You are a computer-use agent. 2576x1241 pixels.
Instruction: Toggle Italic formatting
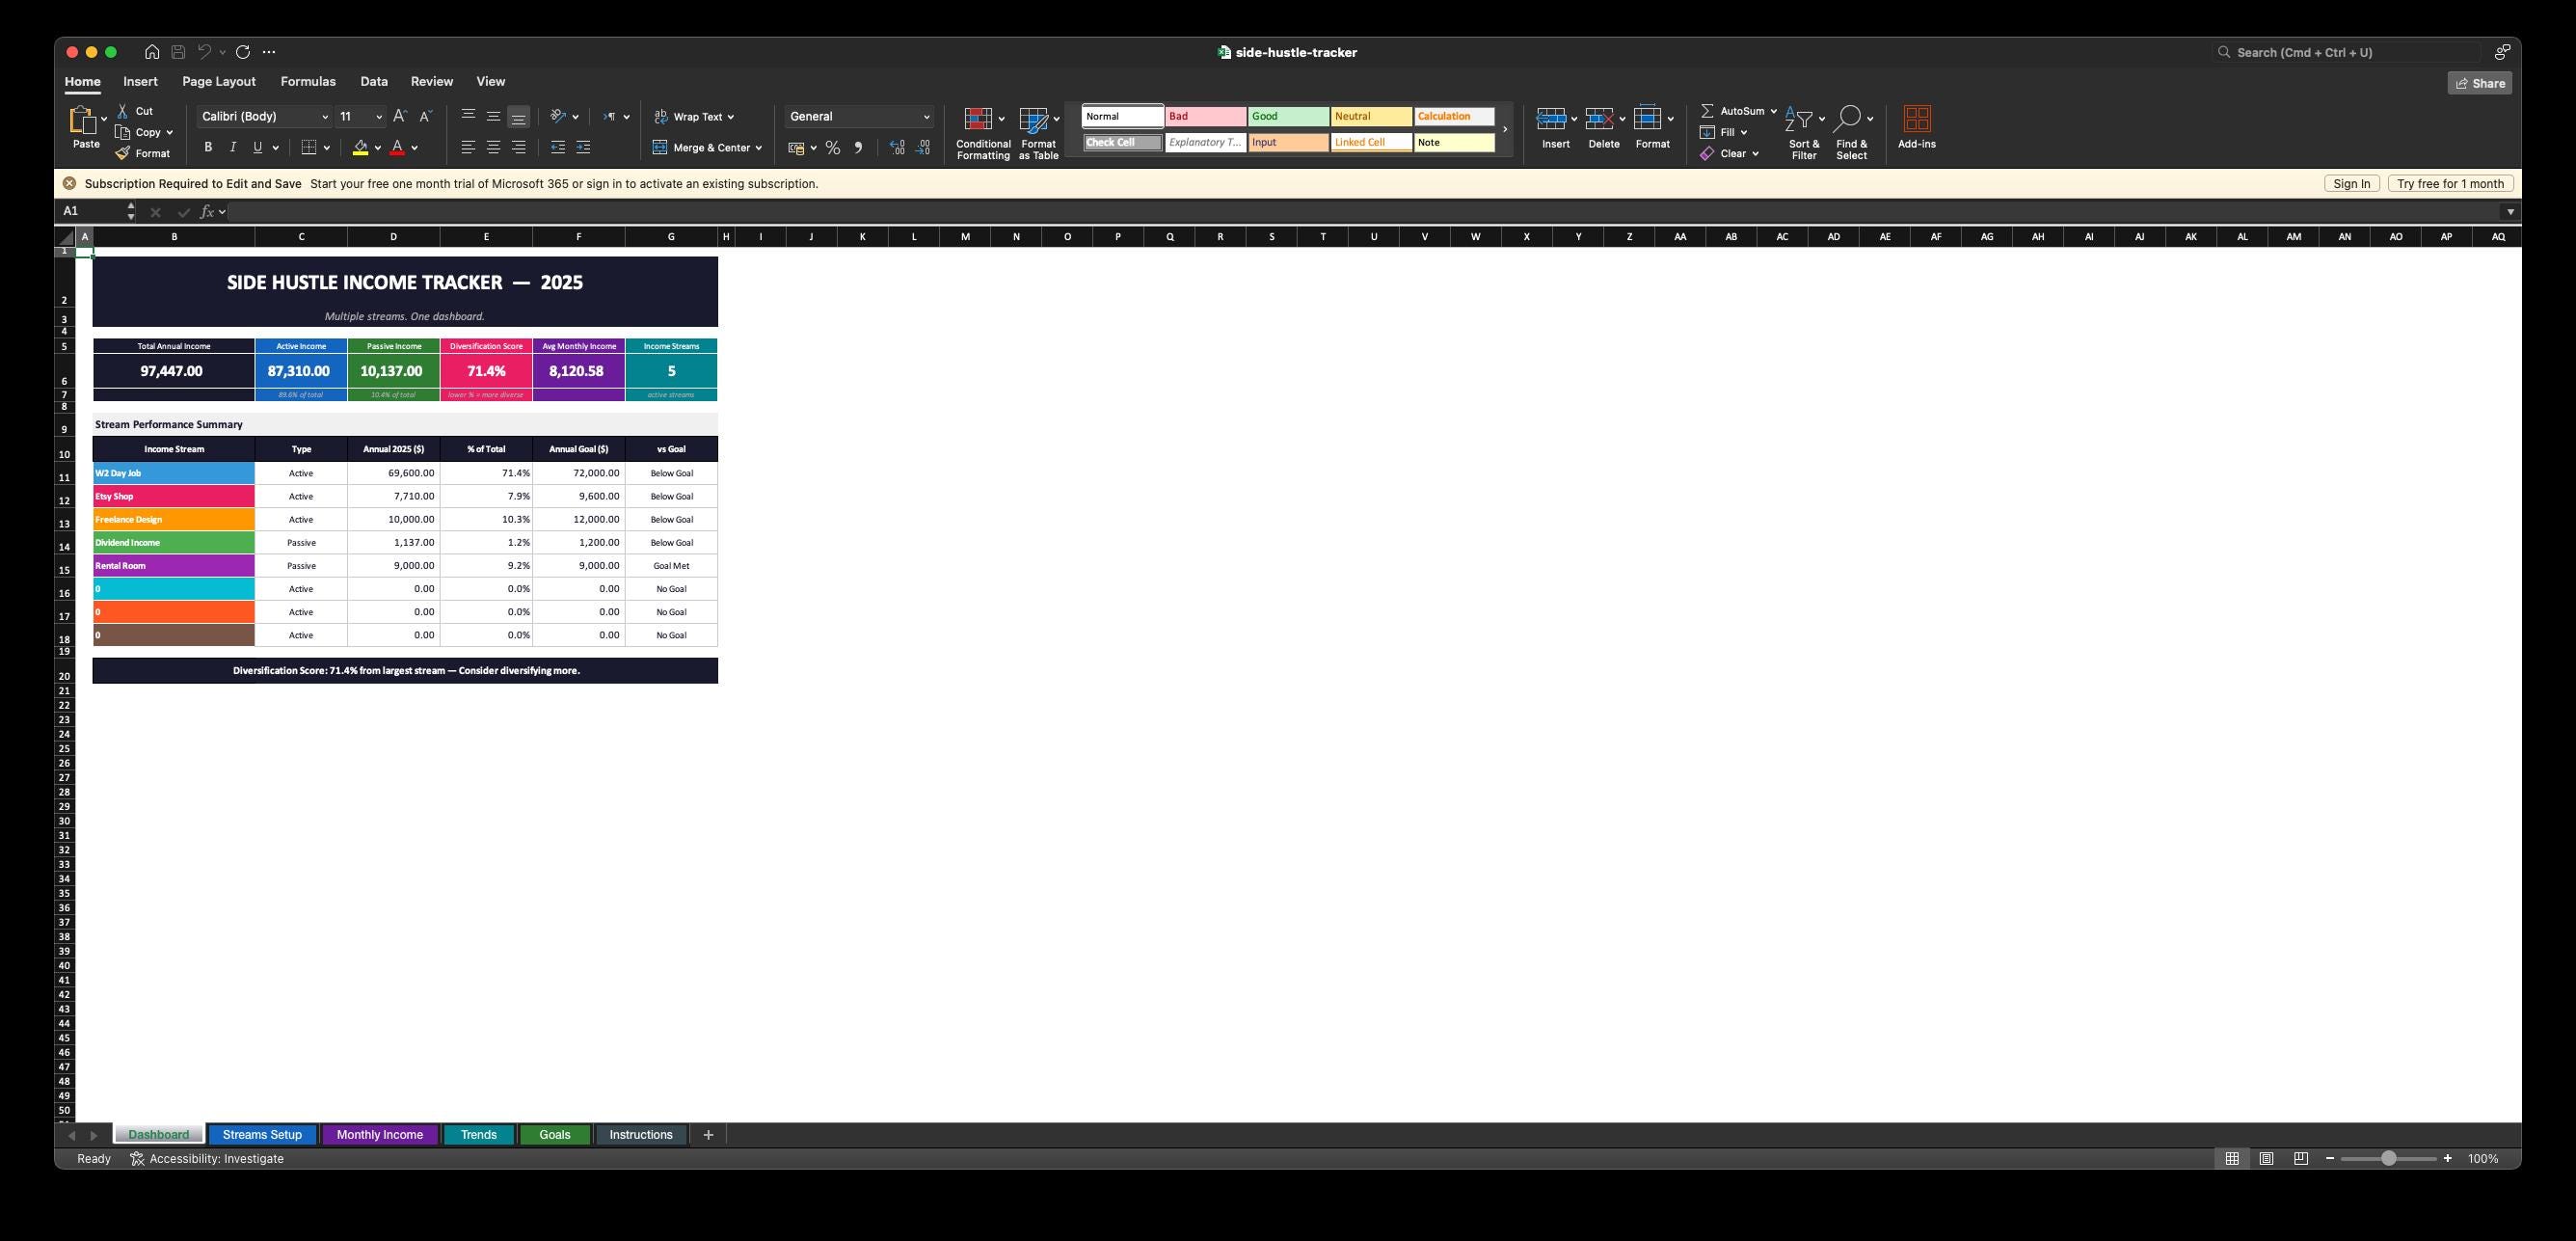(233, 147)
